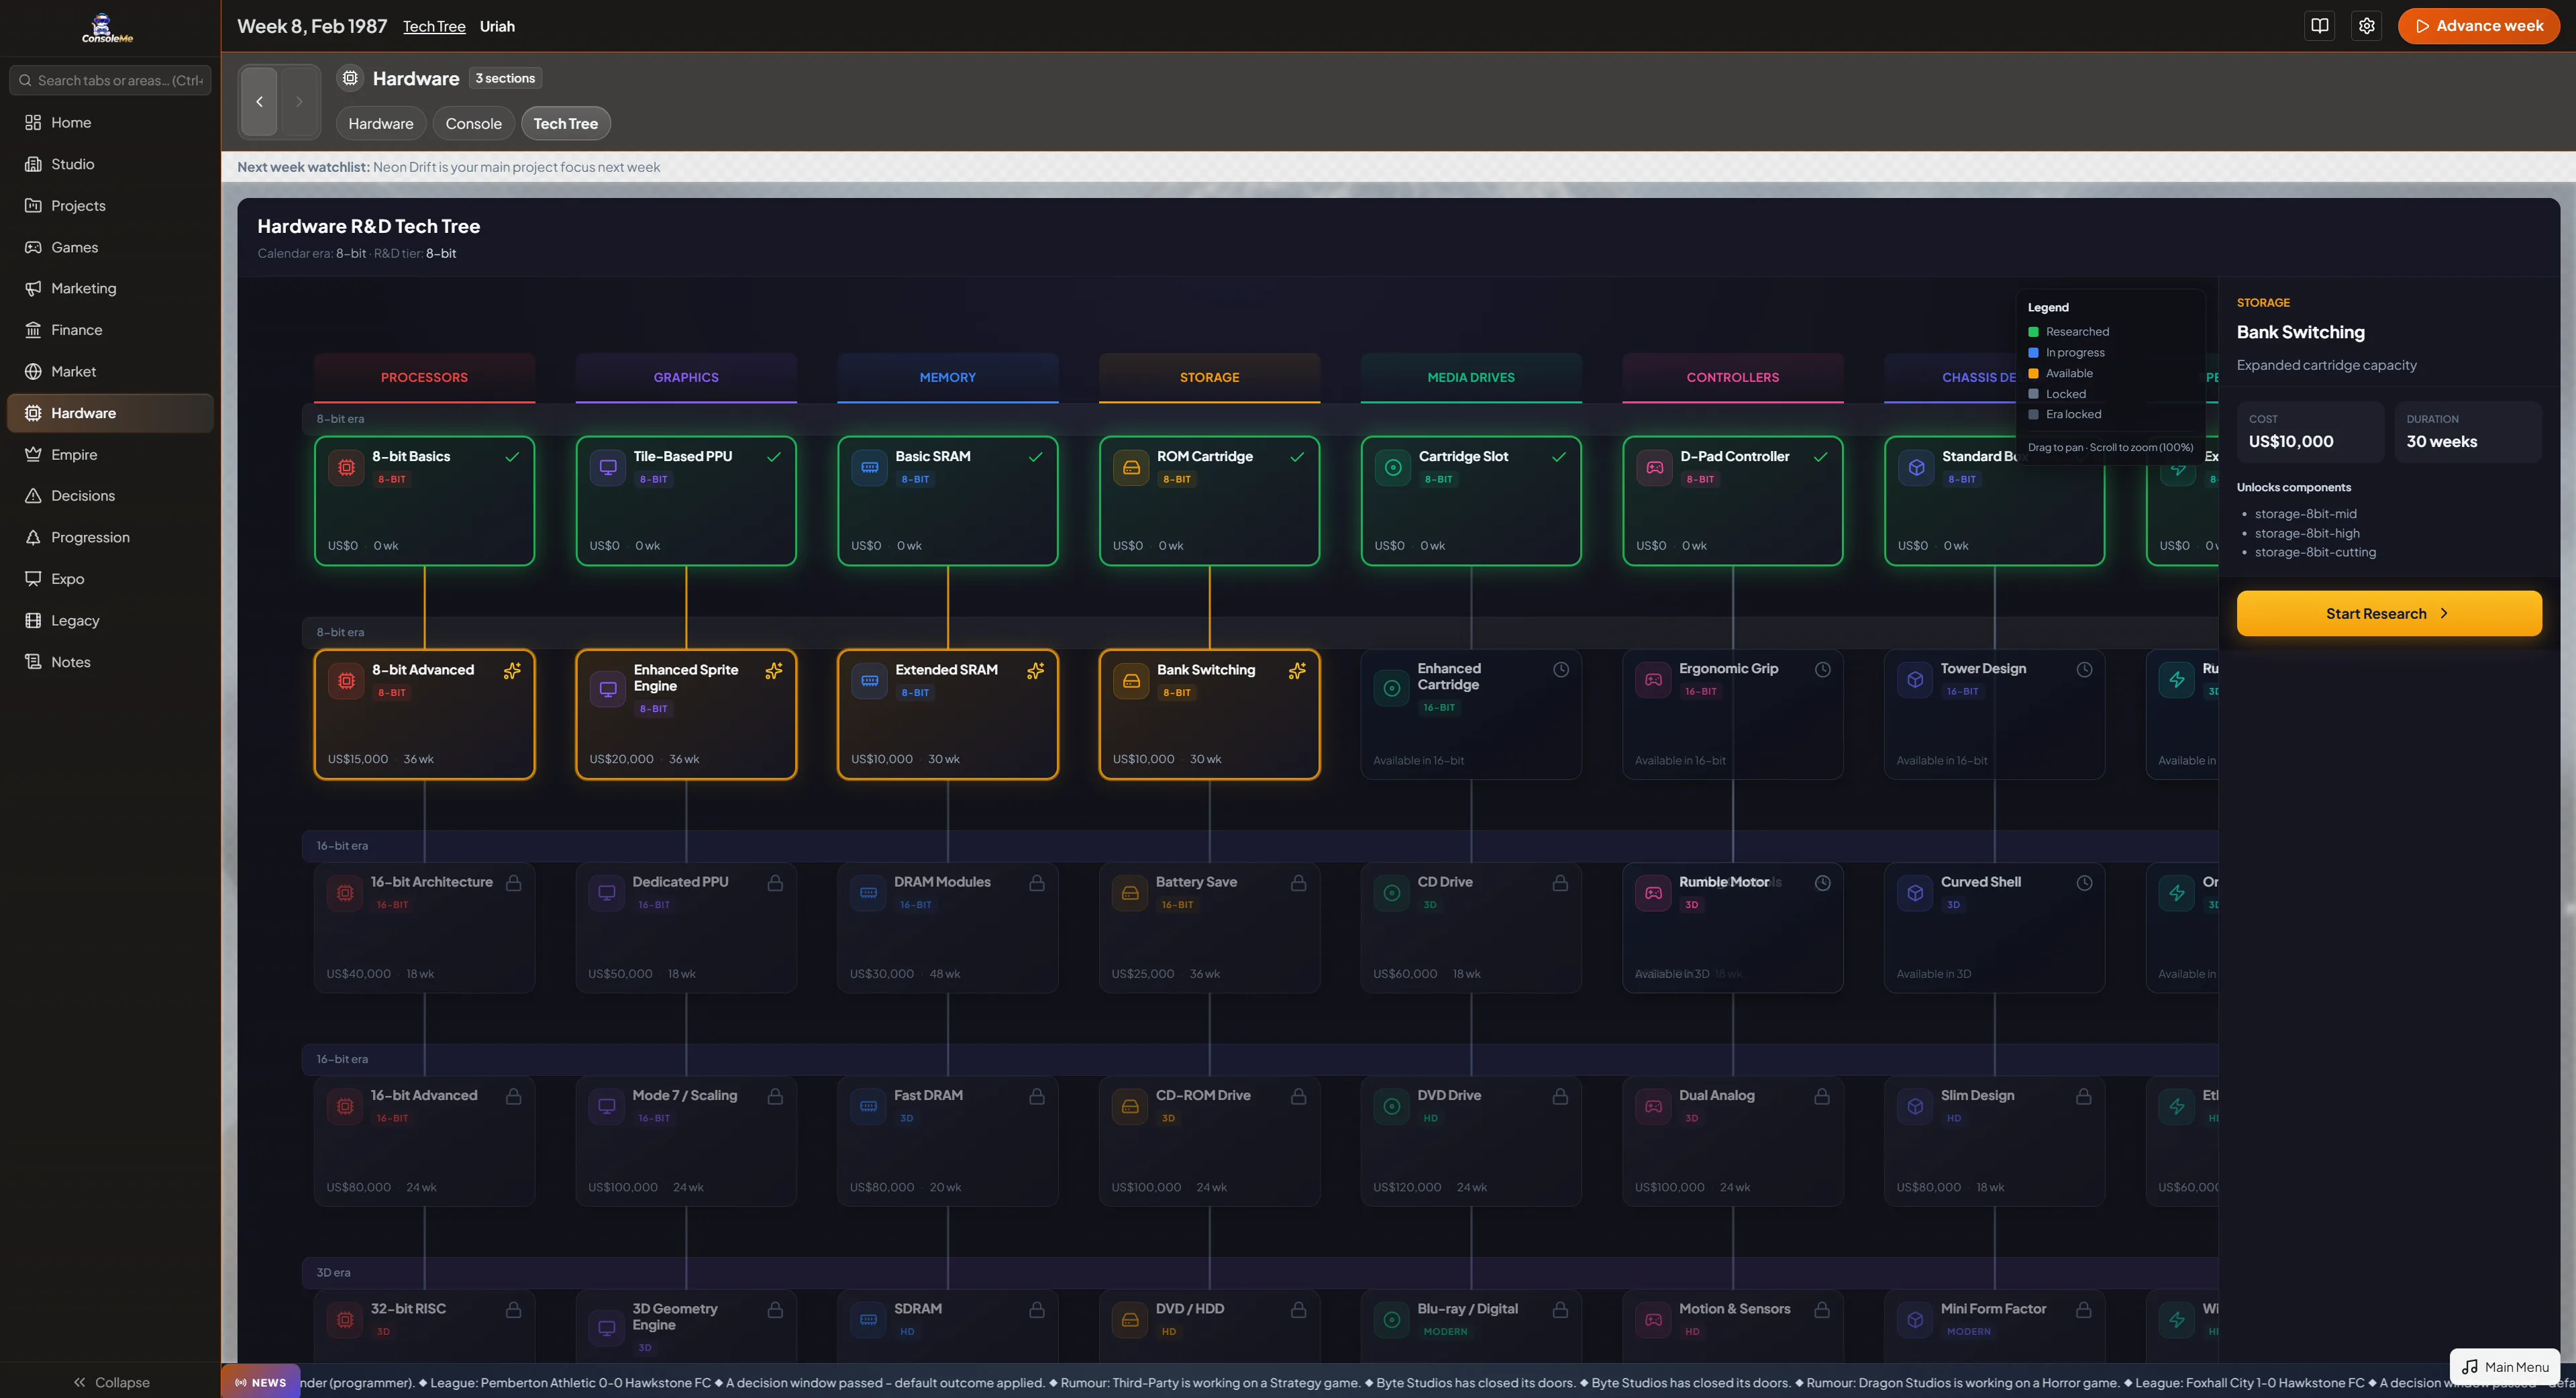
Task: Click Advance week button
Action: coord(2479,26)
